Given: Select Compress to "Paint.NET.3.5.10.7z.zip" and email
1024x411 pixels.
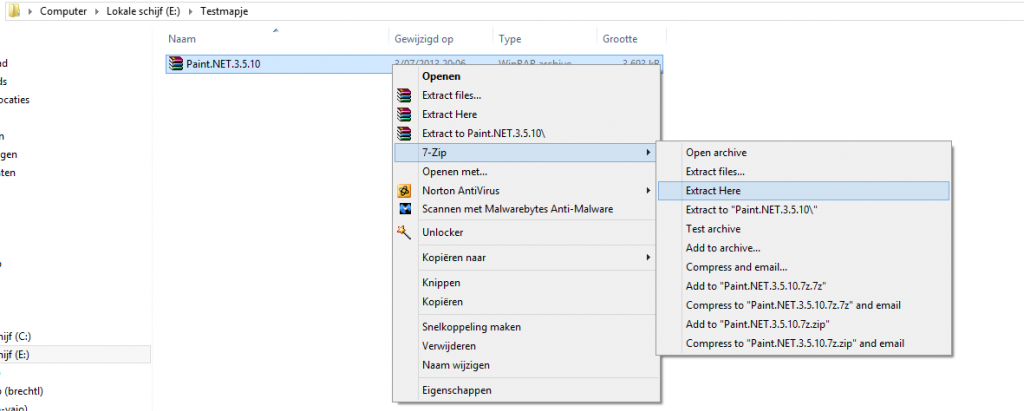Looking at the screenshot, I should [x=803, y=343].
